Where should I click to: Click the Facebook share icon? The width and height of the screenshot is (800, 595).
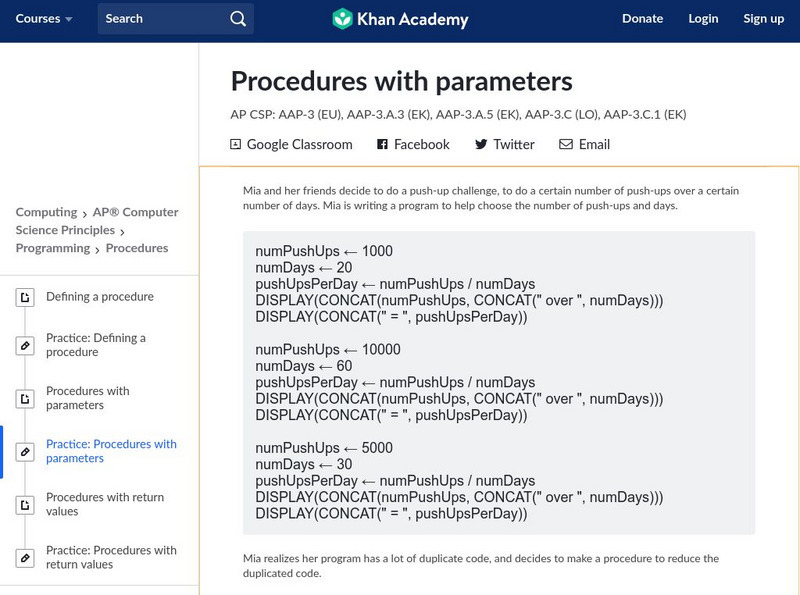pos(382,144)
